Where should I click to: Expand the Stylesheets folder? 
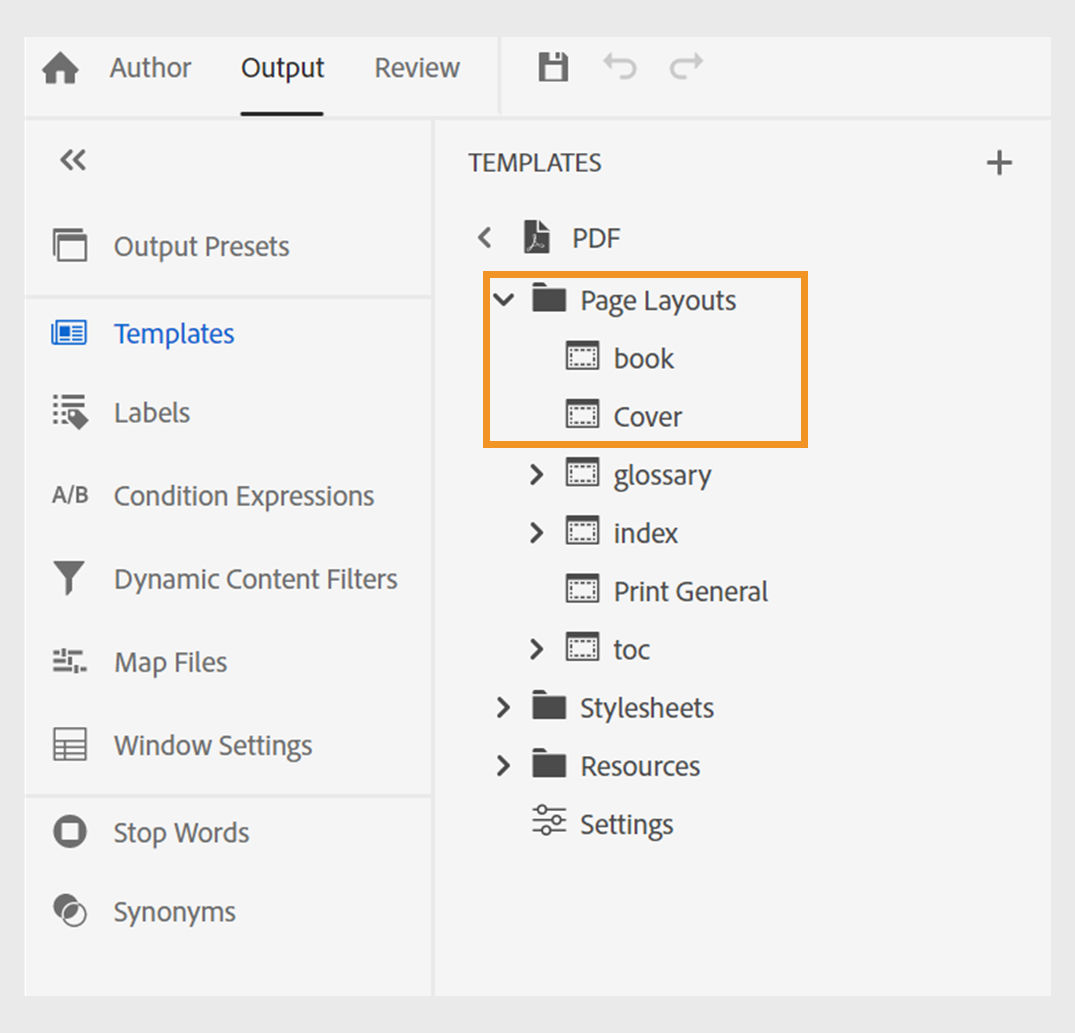pos(504,707)
